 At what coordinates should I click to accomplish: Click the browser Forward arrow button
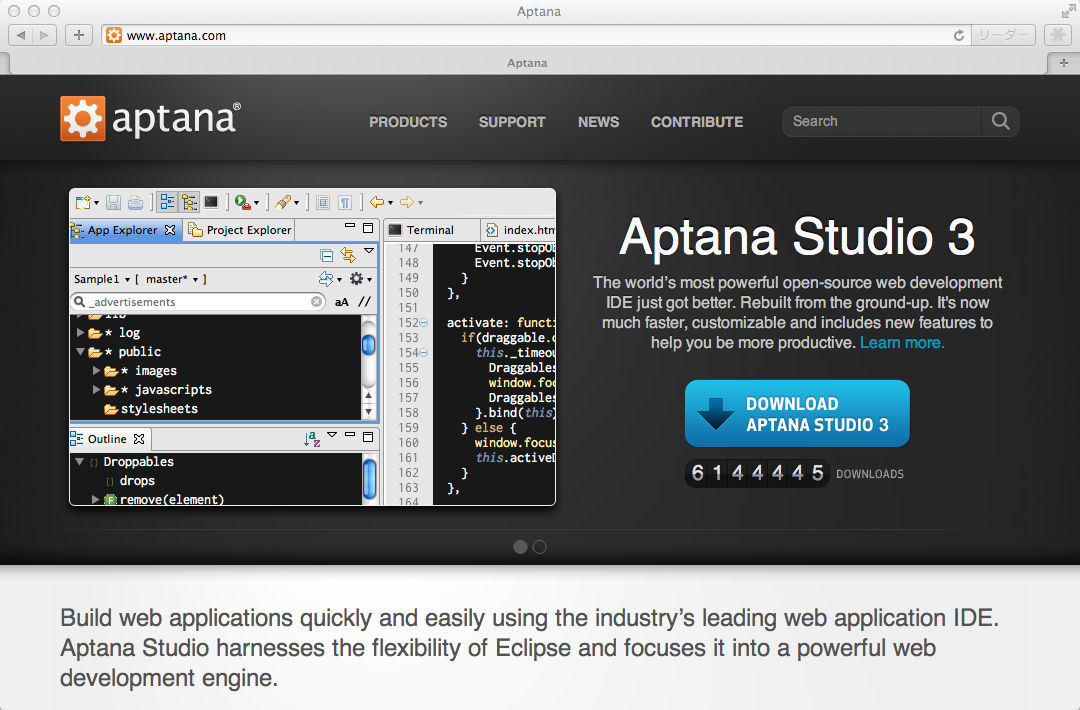tap(44, 35)
